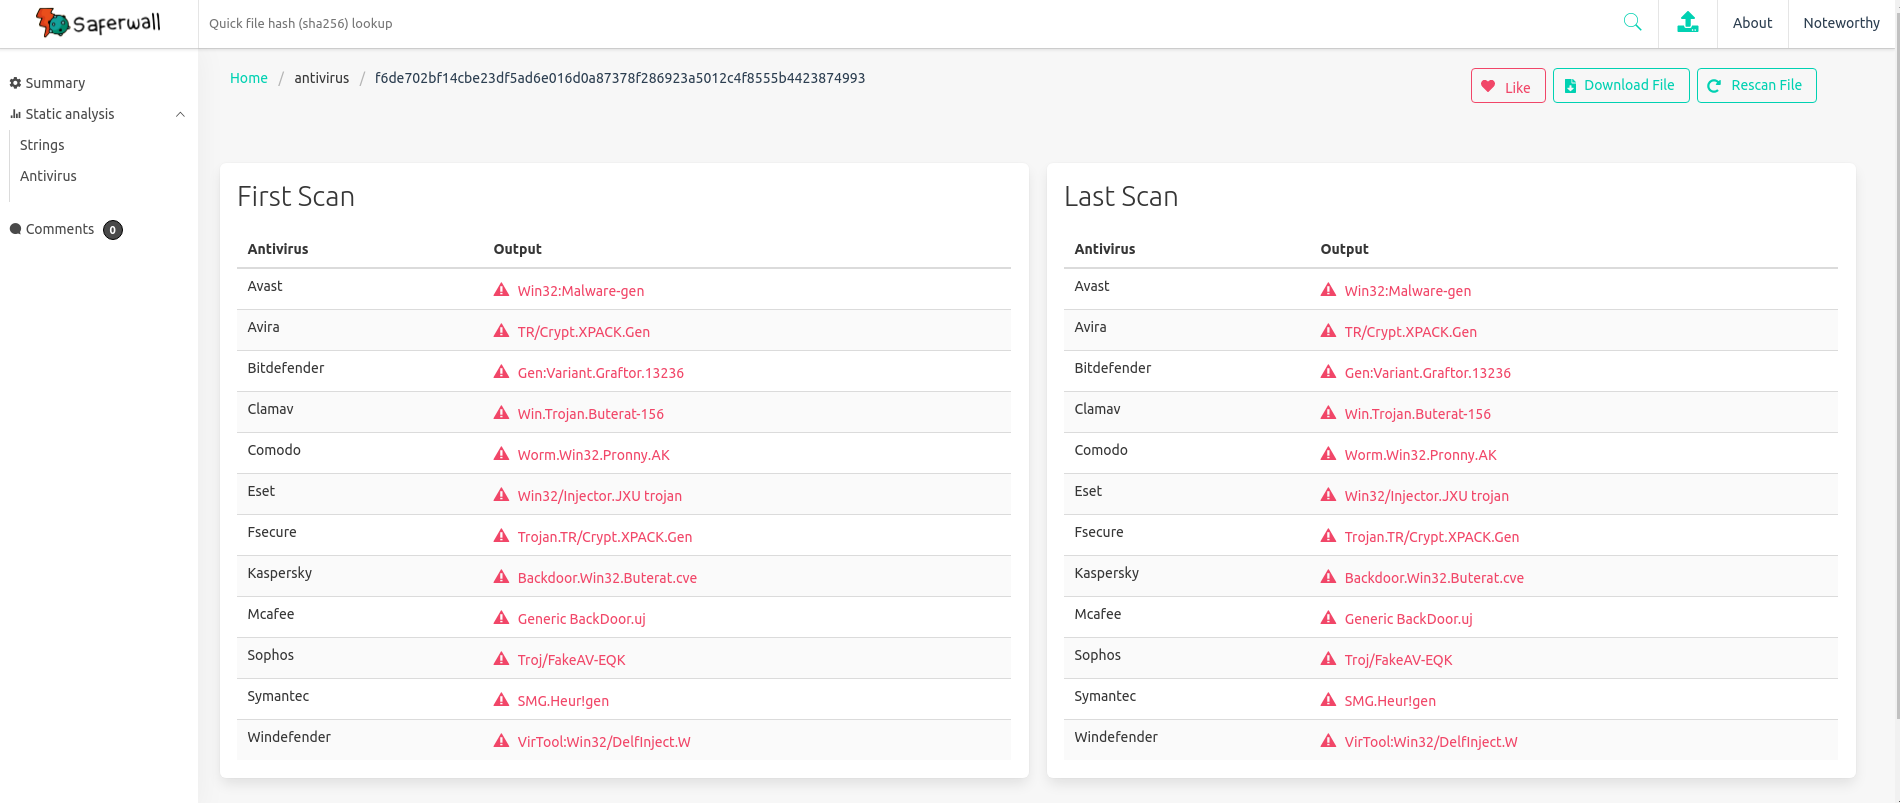
Task: Click warning icon for Sophos in First Scan
Action: click(501, 659)
